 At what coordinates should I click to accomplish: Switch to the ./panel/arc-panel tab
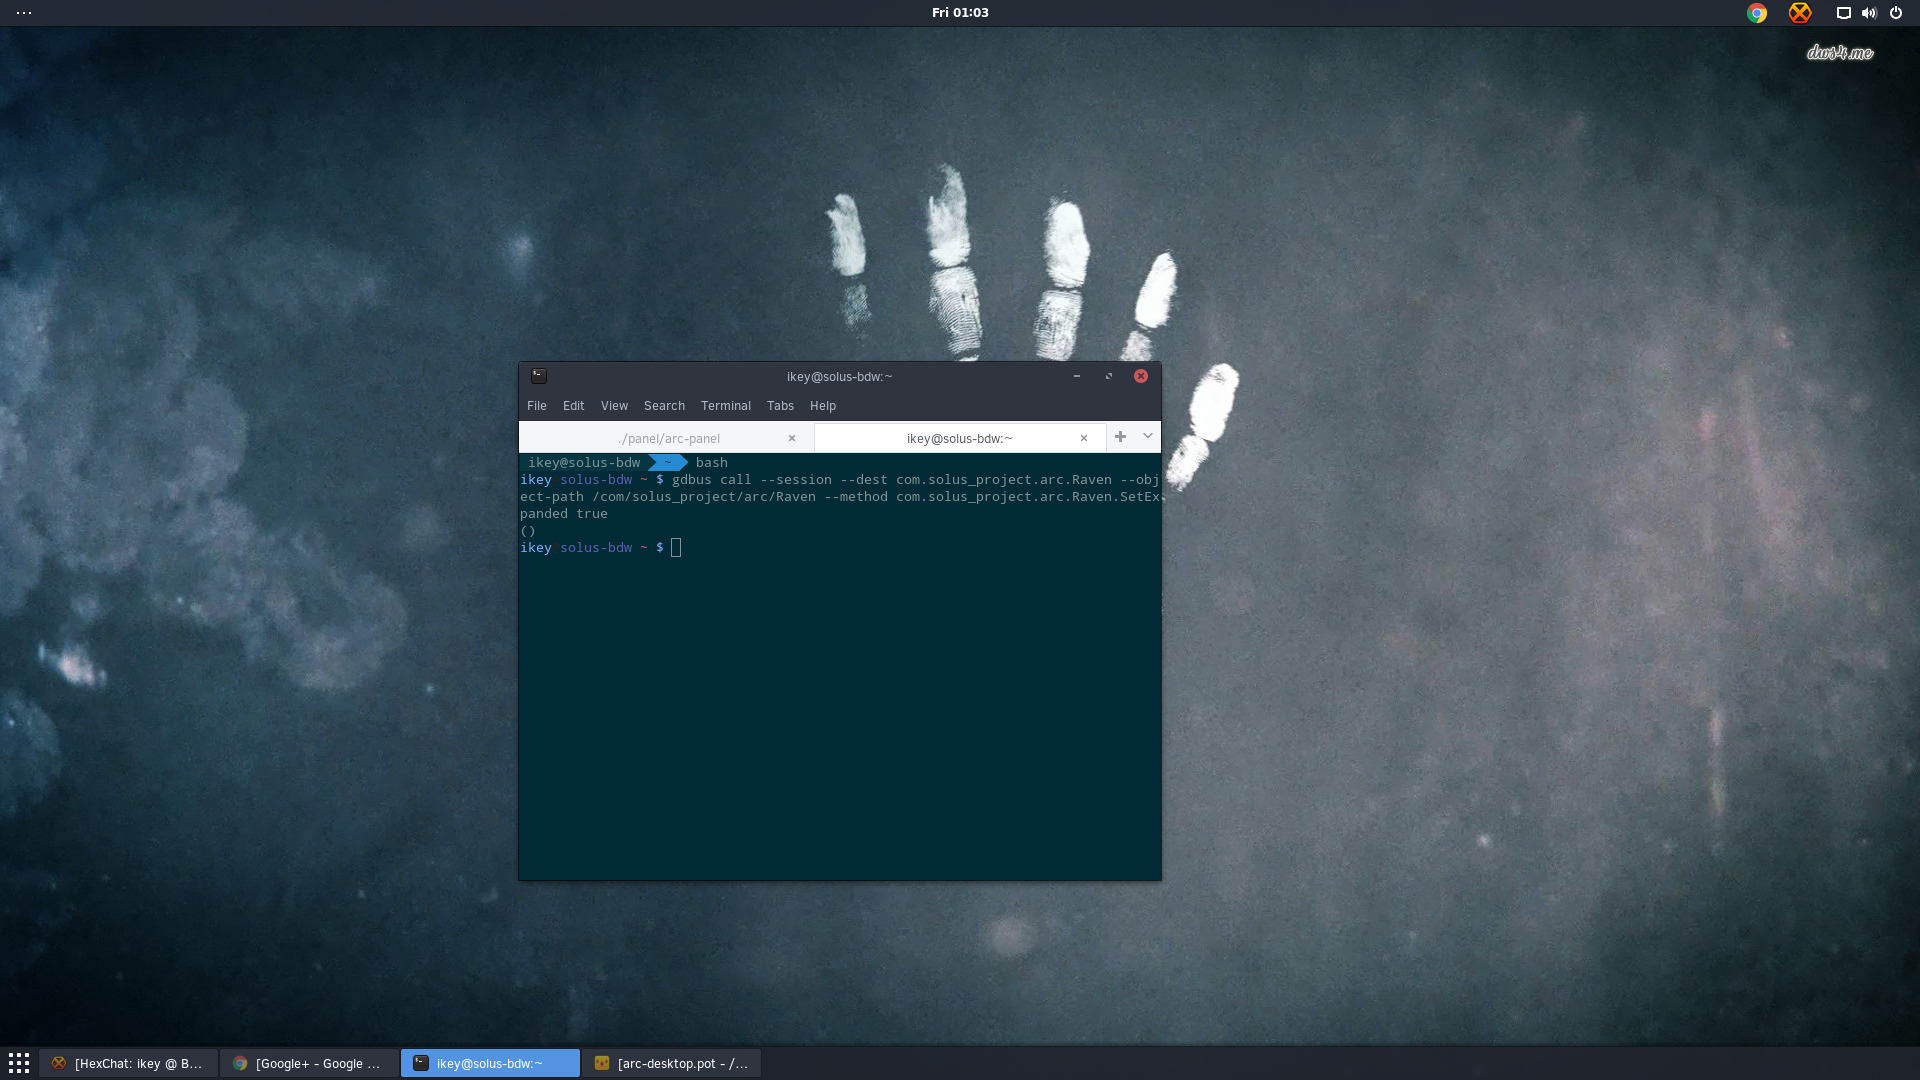pos(666,438)
